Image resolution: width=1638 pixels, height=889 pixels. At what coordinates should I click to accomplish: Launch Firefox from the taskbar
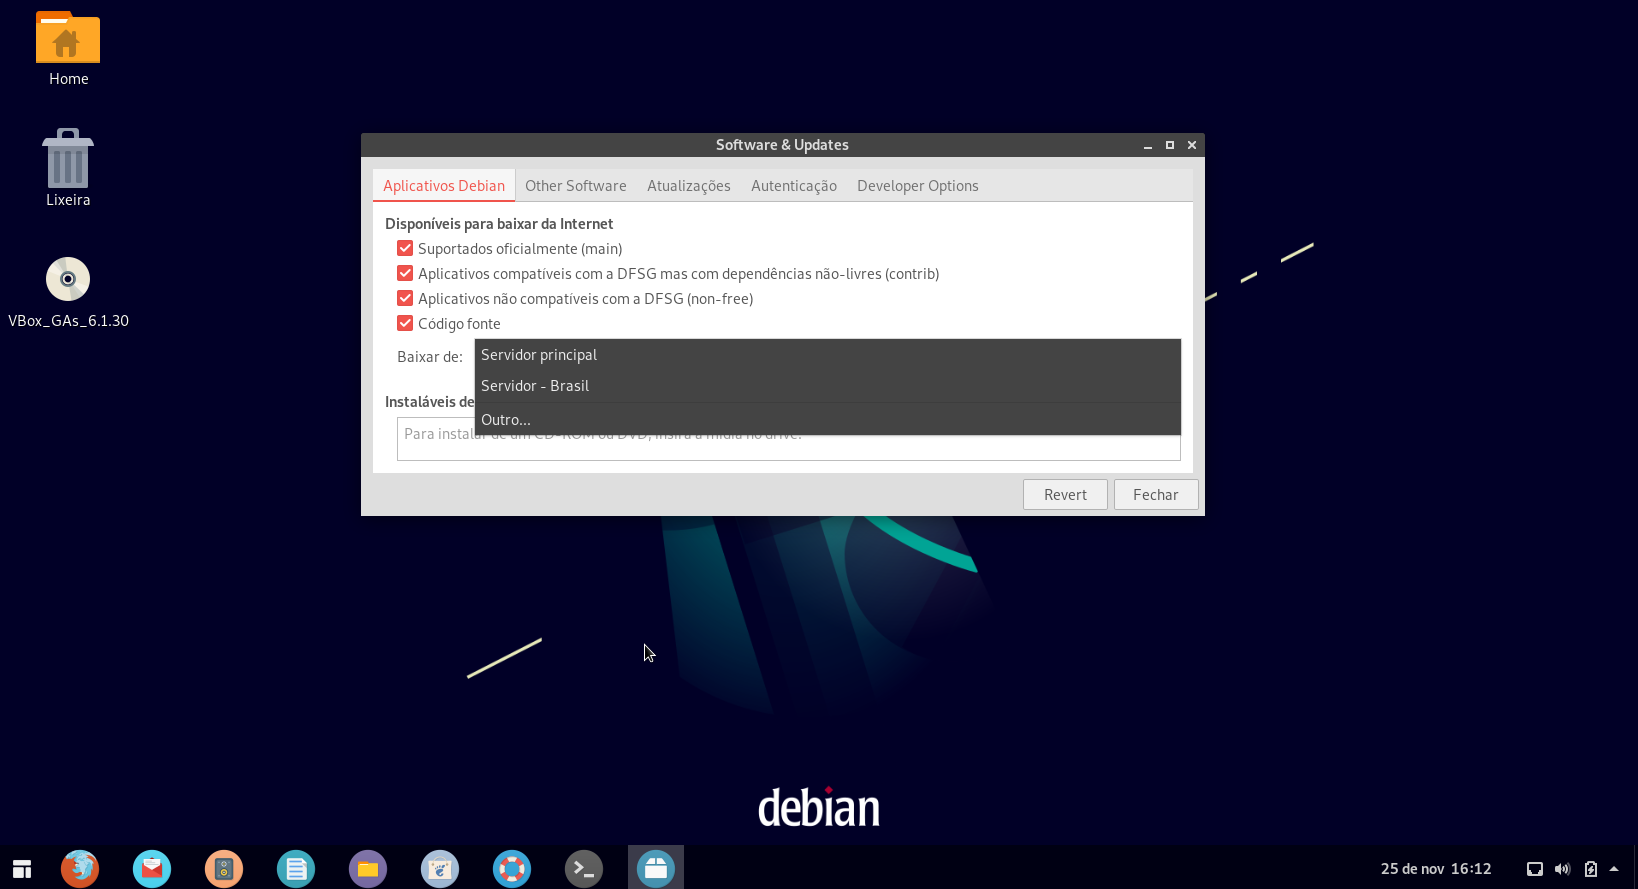[x=80, y=868]
